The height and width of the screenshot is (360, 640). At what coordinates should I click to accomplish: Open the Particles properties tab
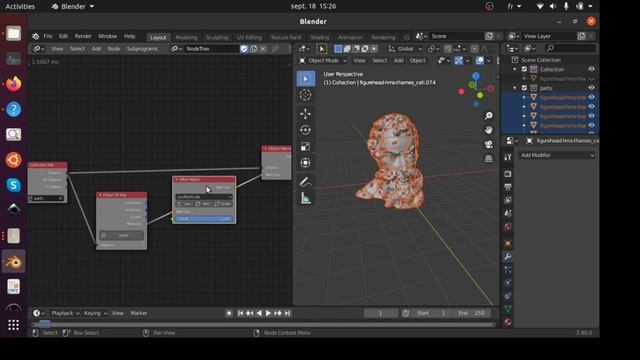(x=508, y=269)
